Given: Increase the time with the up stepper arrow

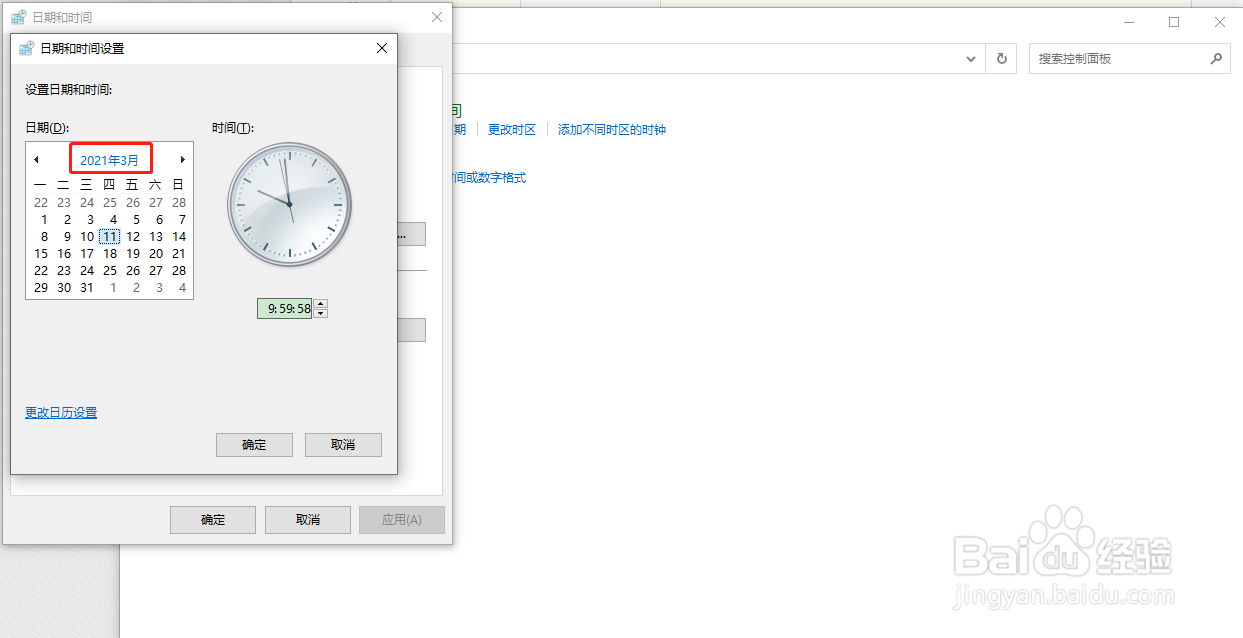Looking at the screenshot, I should [x=320, y=303].
